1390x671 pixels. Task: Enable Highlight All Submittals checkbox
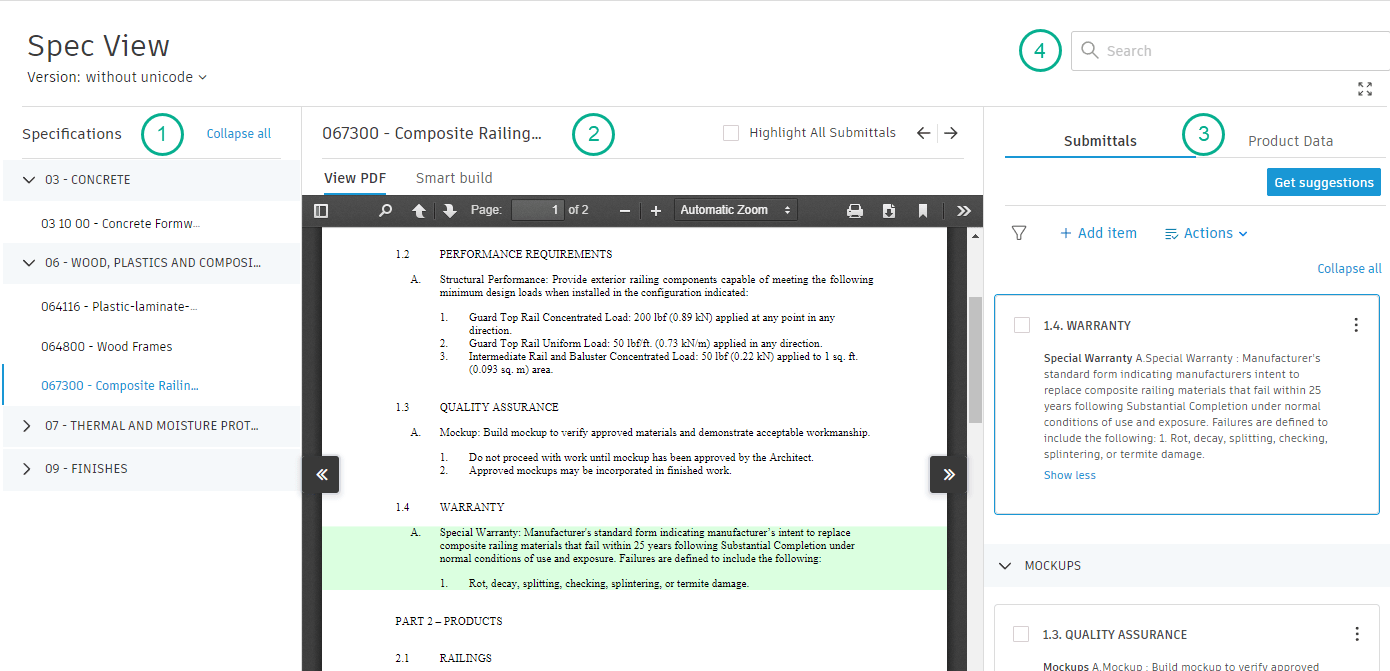pyautogui.click(x=731, y=133)
